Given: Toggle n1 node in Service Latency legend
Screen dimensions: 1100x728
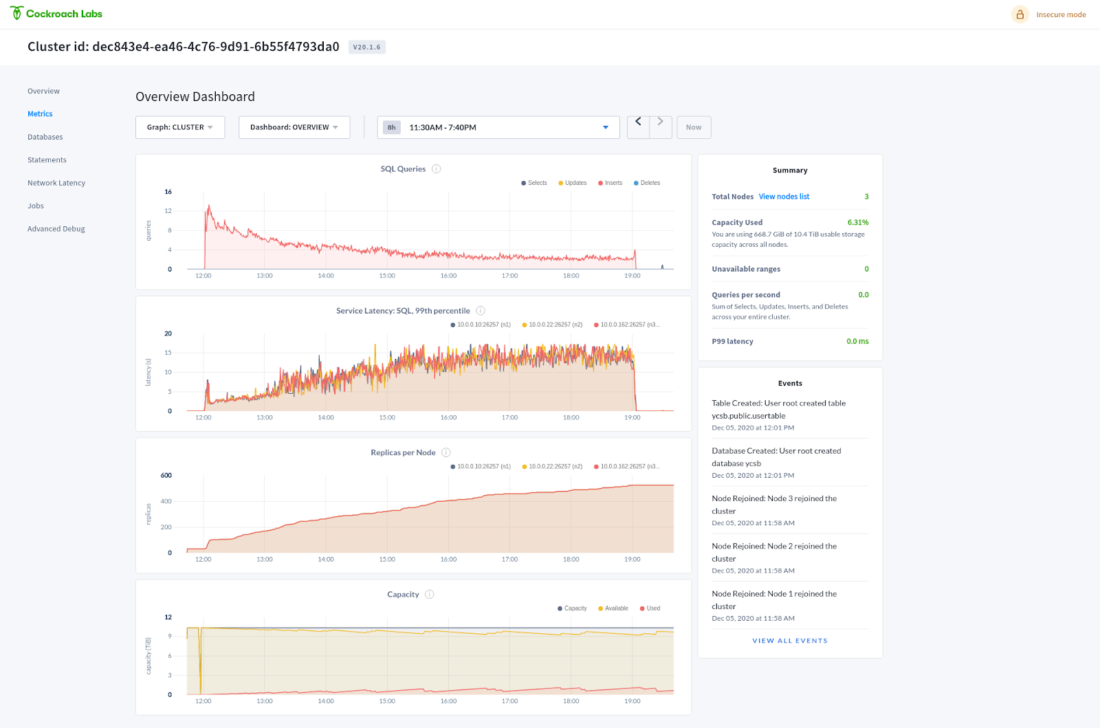Looking at the screenshot, I should pyautogui.click(x=481, y=325).
